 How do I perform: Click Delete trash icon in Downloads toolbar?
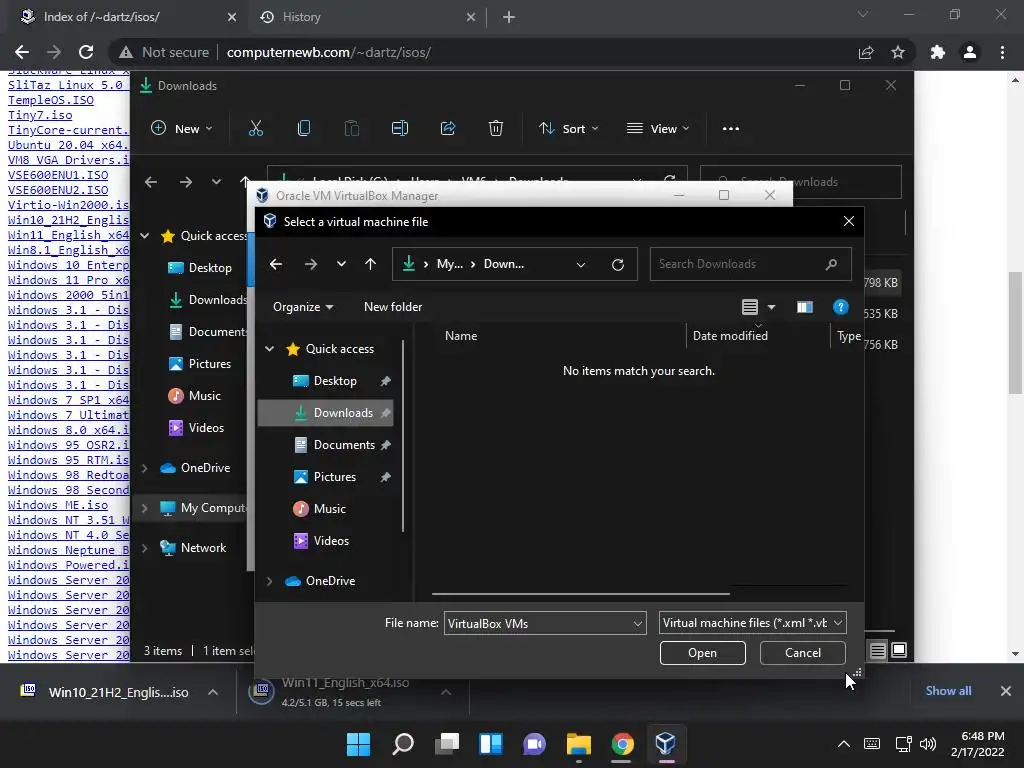point(496,129)
